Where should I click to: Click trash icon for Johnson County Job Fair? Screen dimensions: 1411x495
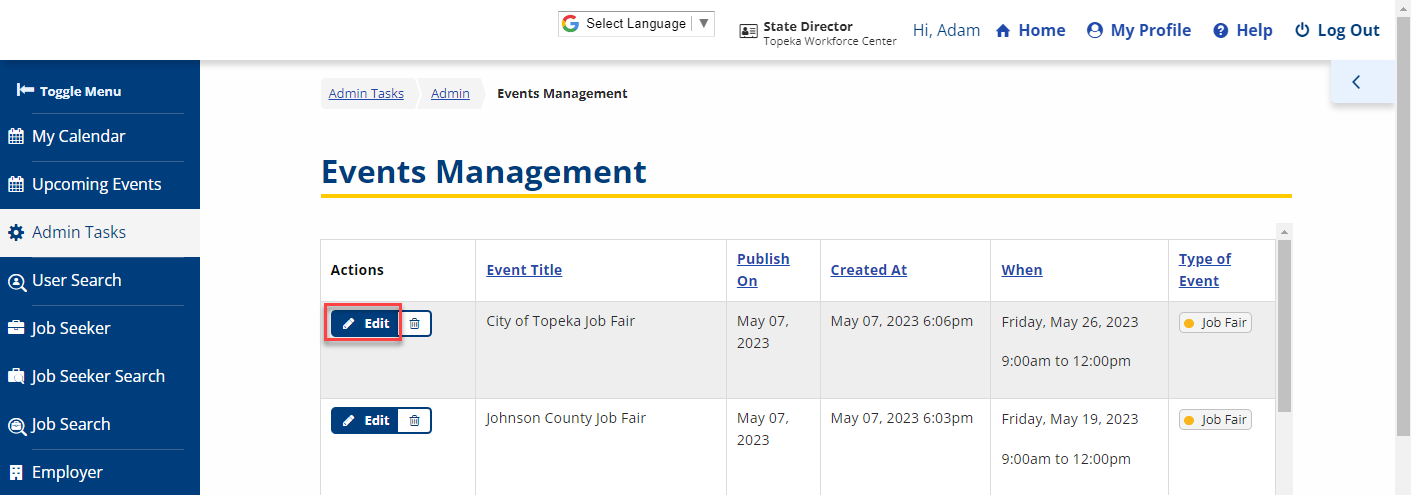[415, 421]
